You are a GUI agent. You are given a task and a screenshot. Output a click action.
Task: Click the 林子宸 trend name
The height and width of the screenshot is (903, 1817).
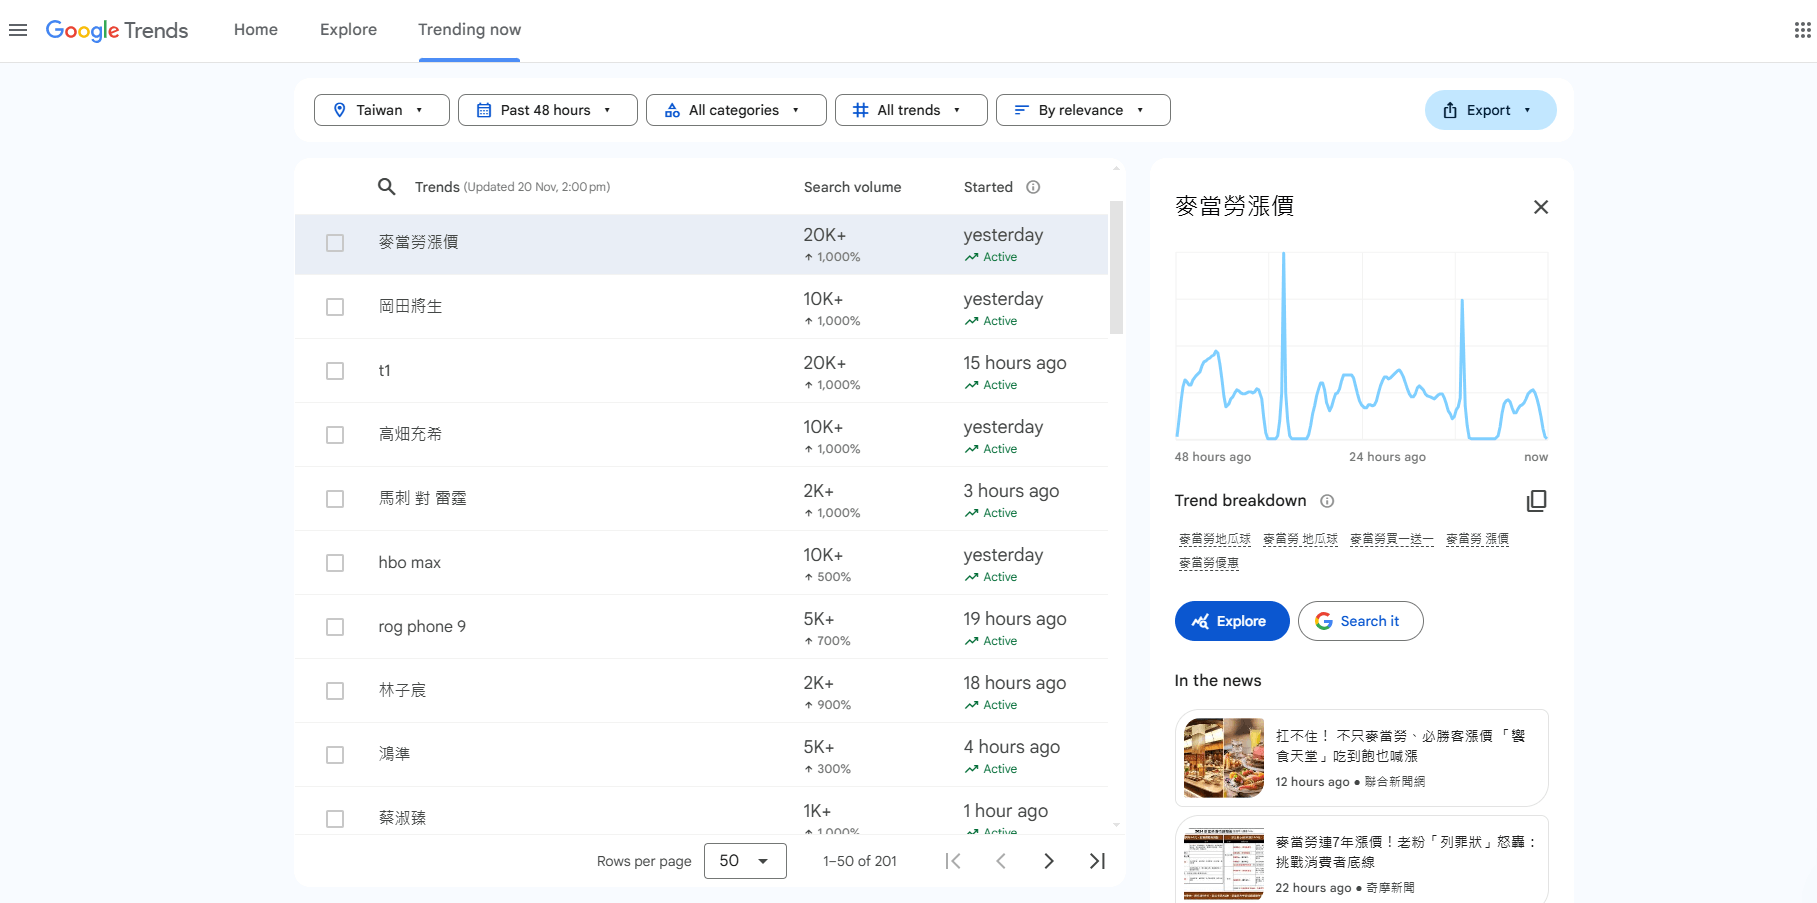[402, 690]
